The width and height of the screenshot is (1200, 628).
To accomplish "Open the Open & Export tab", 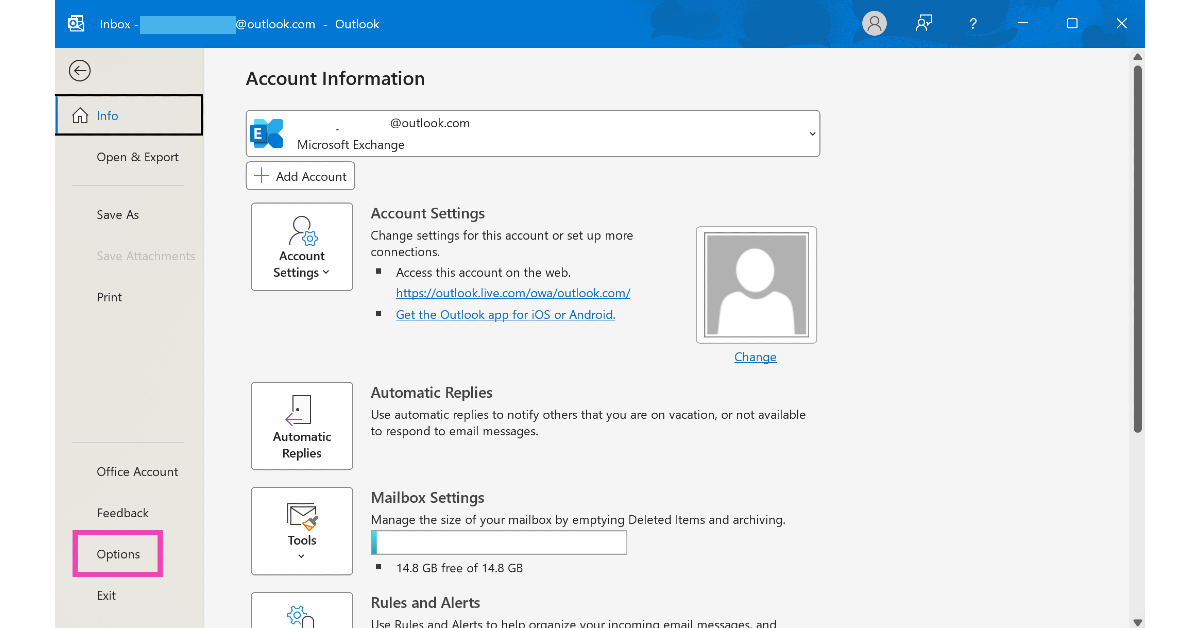I will click(137, 157).
